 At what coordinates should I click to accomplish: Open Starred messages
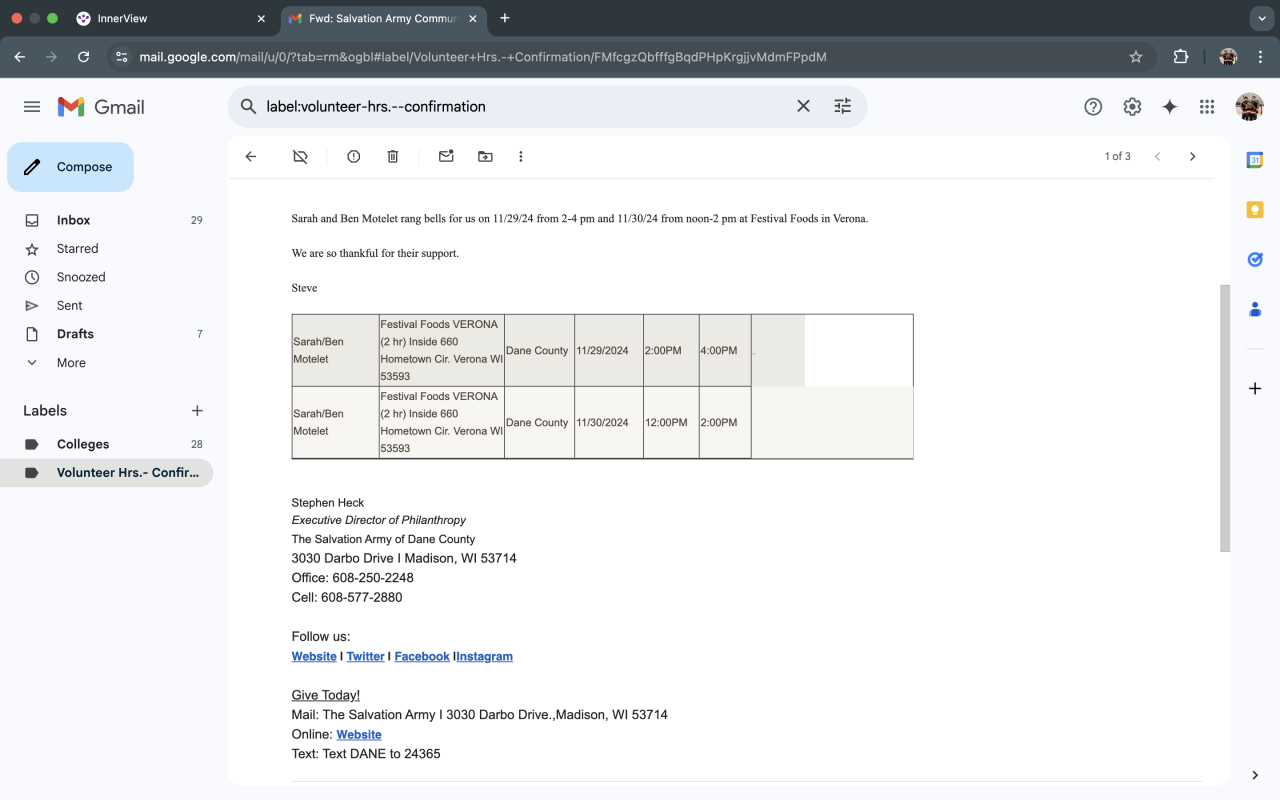coord(106,249)
